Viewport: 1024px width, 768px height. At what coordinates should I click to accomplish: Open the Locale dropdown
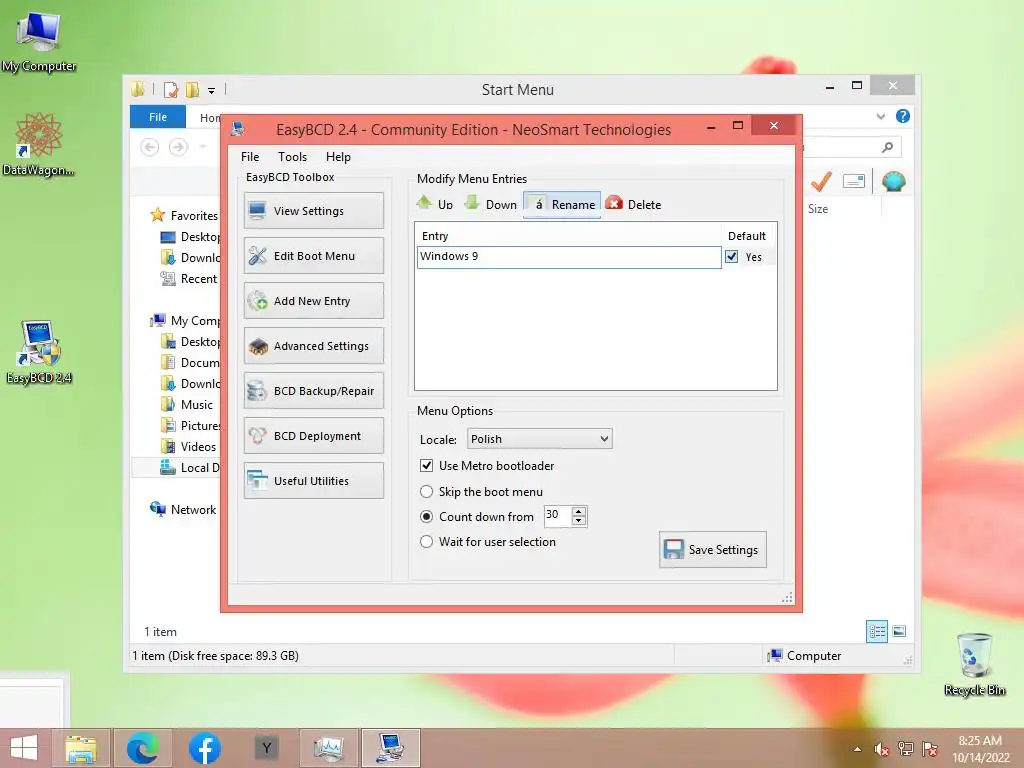click(539, 439)
